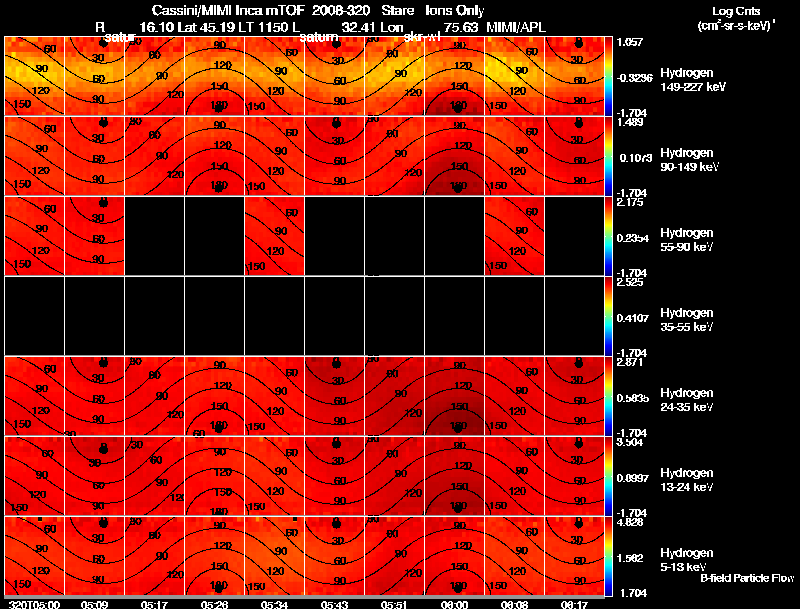Click the '05:09' time label
800x609 pixels.
[x=94, y=605]
